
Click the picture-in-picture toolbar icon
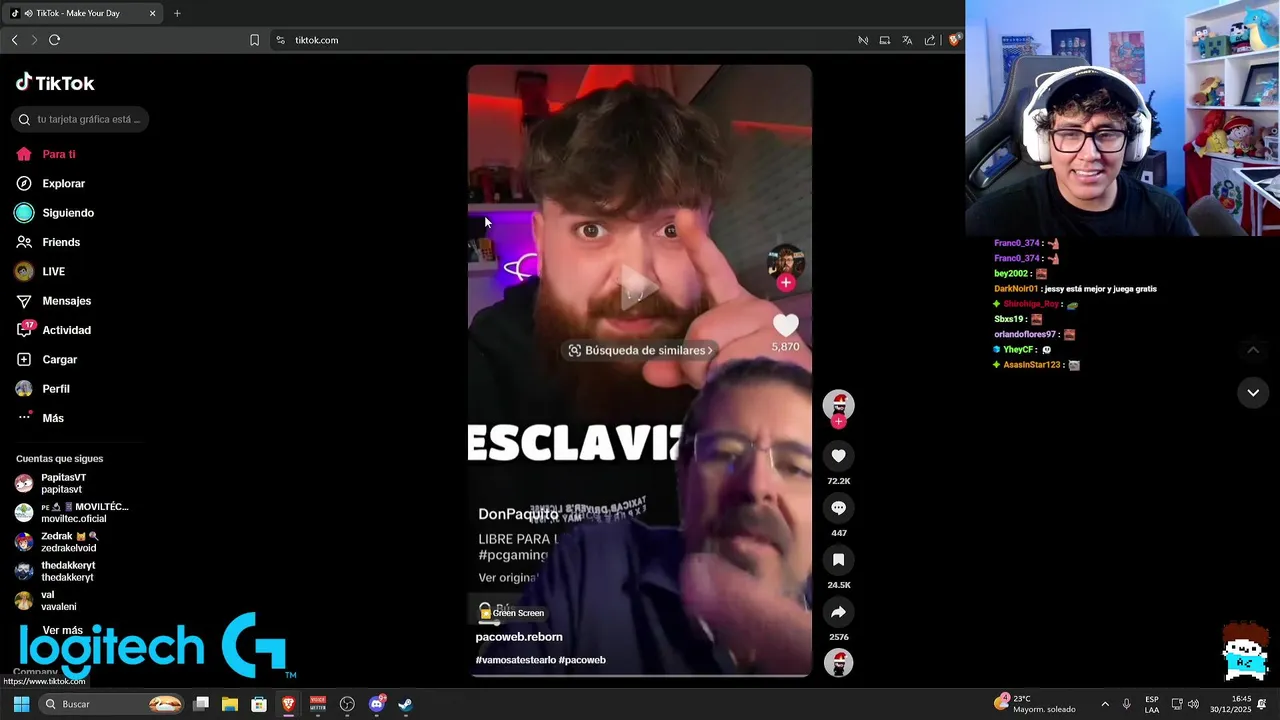pyautogui.click(x=885, y=40)
